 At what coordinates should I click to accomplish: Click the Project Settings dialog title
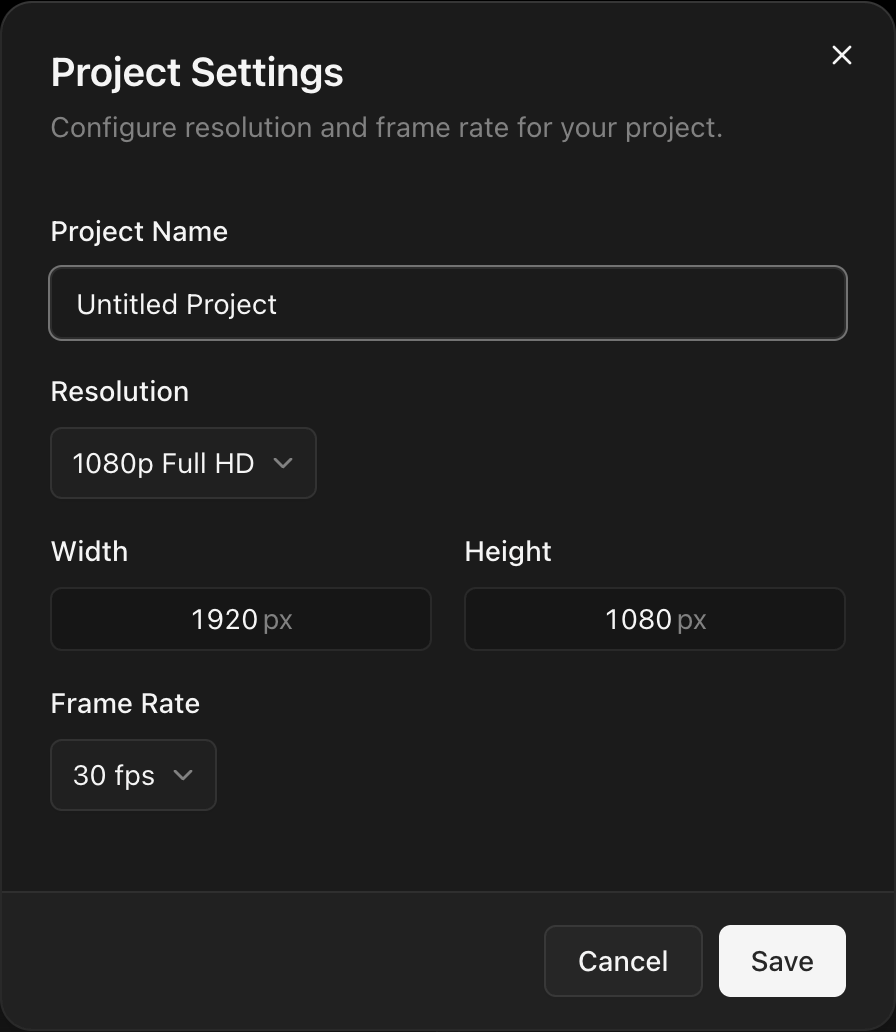pos(197,72)
